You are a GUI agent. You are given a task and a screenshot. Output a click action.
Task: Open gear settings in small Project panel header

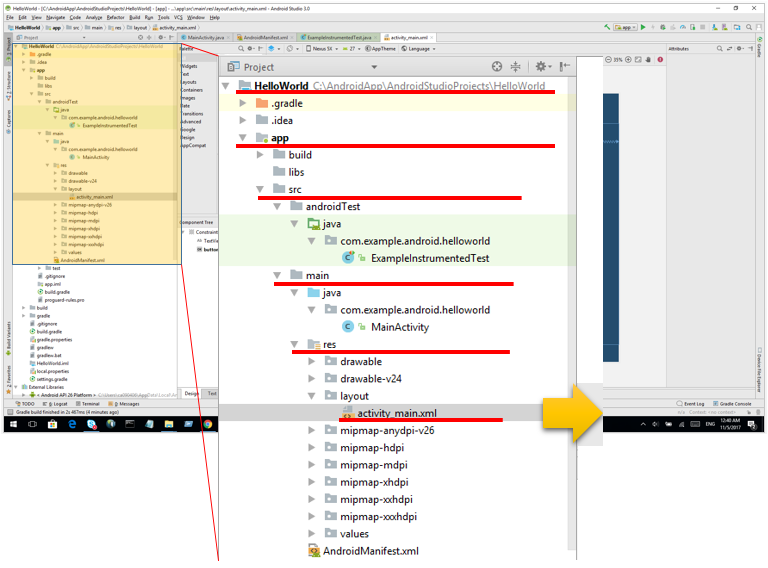tap(161, 37)
